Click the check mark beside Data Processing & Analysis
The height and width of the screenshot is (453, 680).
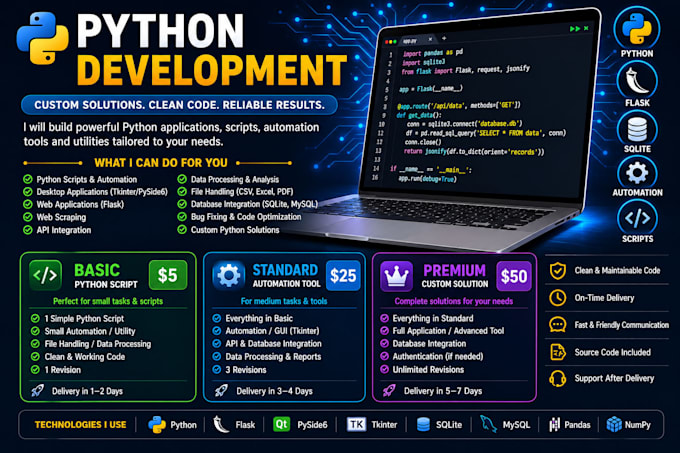(x=182, y=179)
